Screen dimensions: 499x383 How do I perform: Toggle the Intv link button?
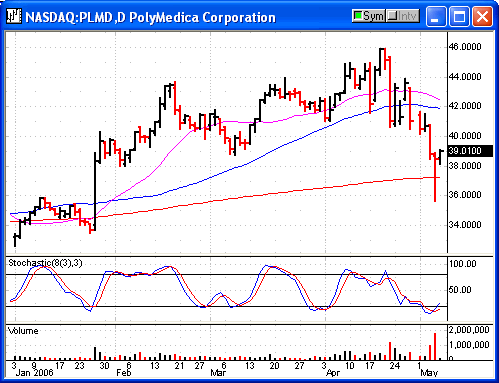[403, 16]
